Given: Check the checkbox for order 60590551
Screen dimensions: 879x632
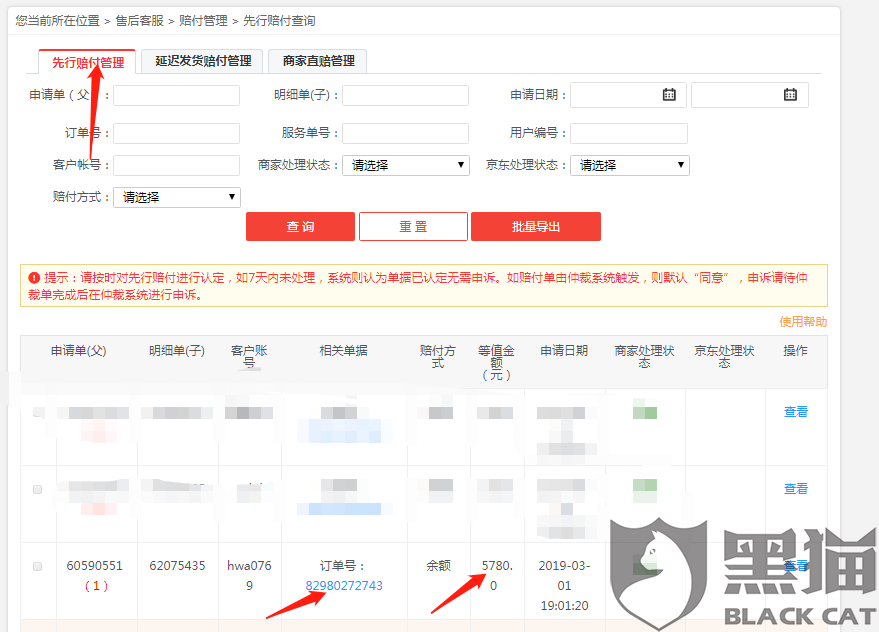Looking at the screenshot, I should (x=37, y=565).
